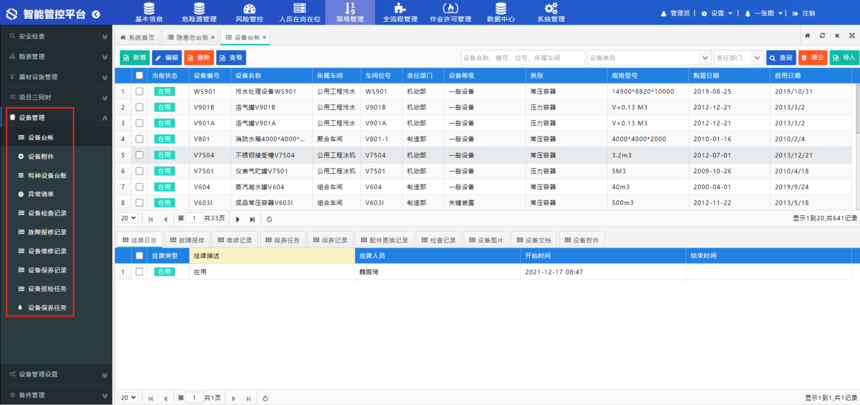This screenshot has width=860, height=405.
Task: Click the 危险源管理 top navigation icon
Action: coord(199,9)
